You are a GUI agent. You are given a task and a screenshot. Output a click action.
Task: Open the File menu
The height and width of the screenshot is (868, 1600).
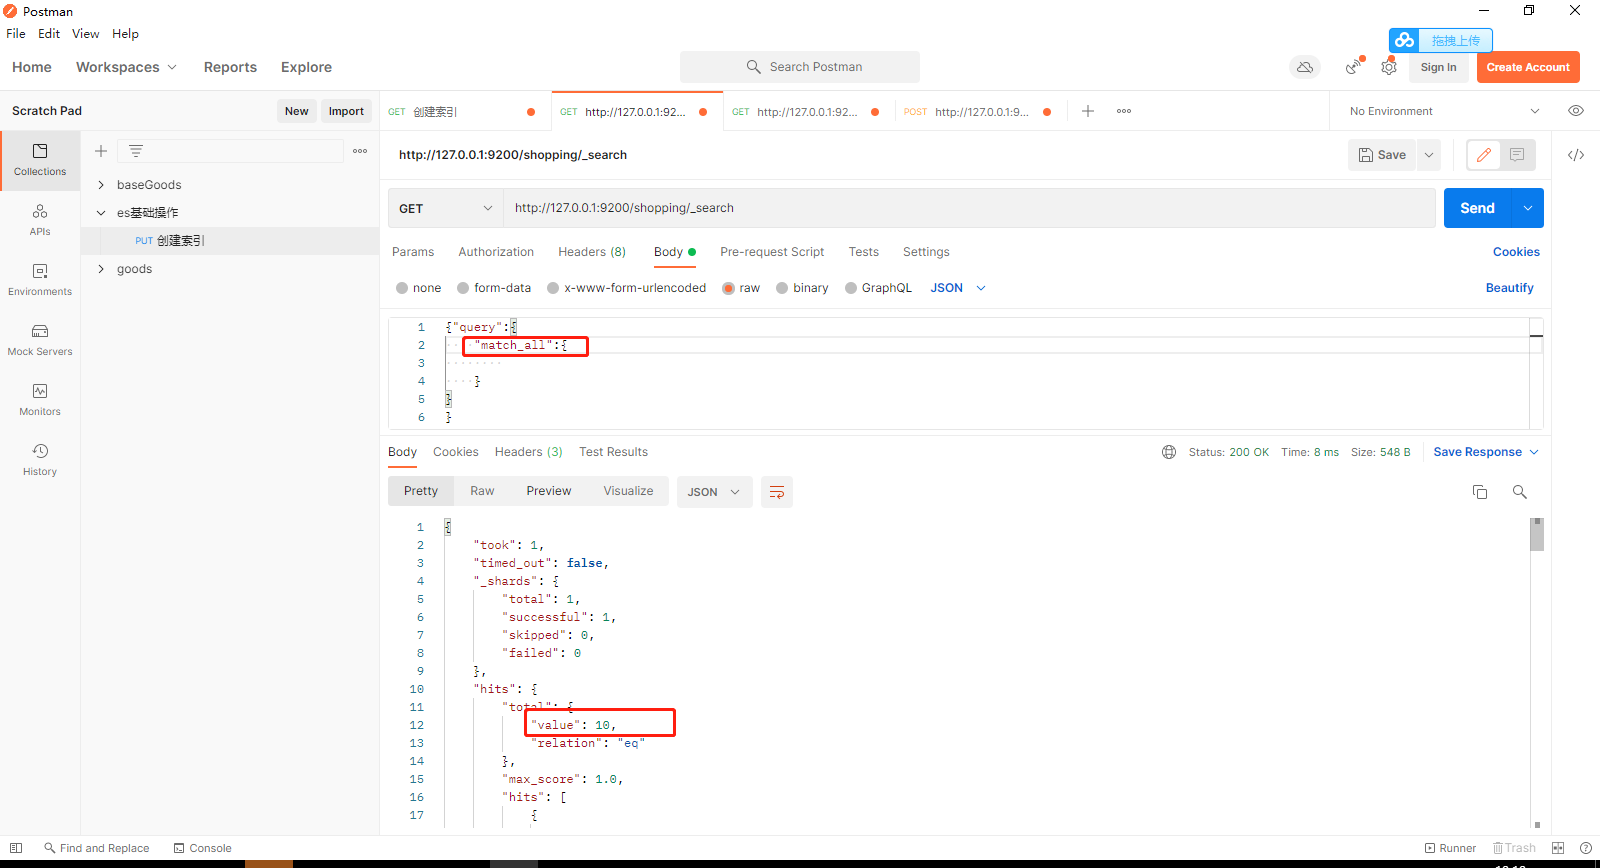coord(16,34)
